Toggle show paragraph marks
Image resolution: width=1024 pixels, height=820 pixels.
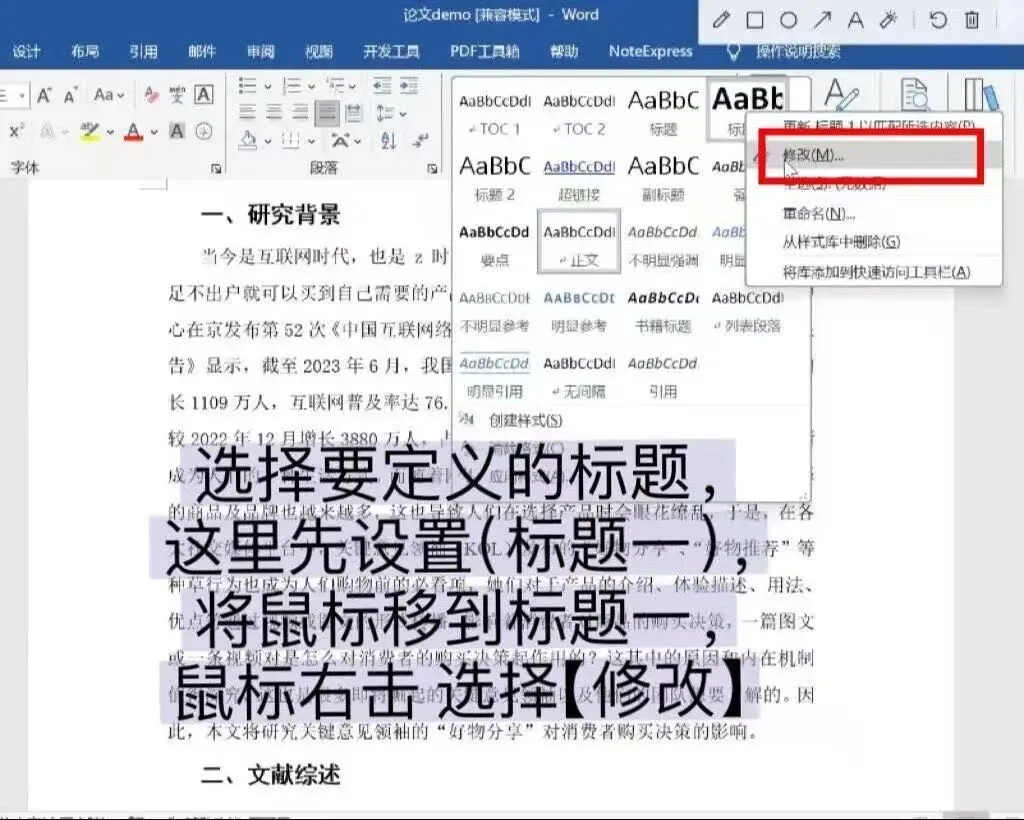coord(421,140)
